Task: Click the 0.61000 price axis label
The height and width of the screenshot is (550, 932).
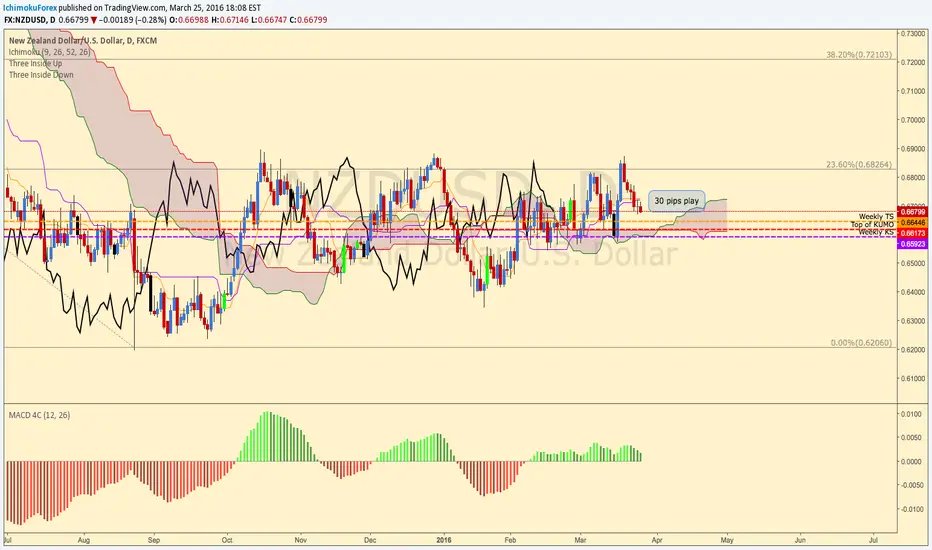Action: (x=914, y=379)
